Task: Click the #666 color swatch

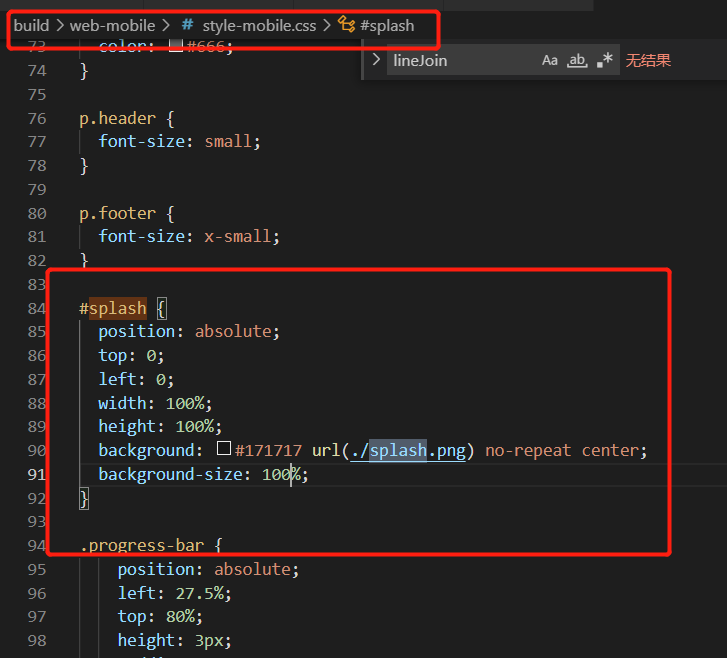Action: [176, 46]
